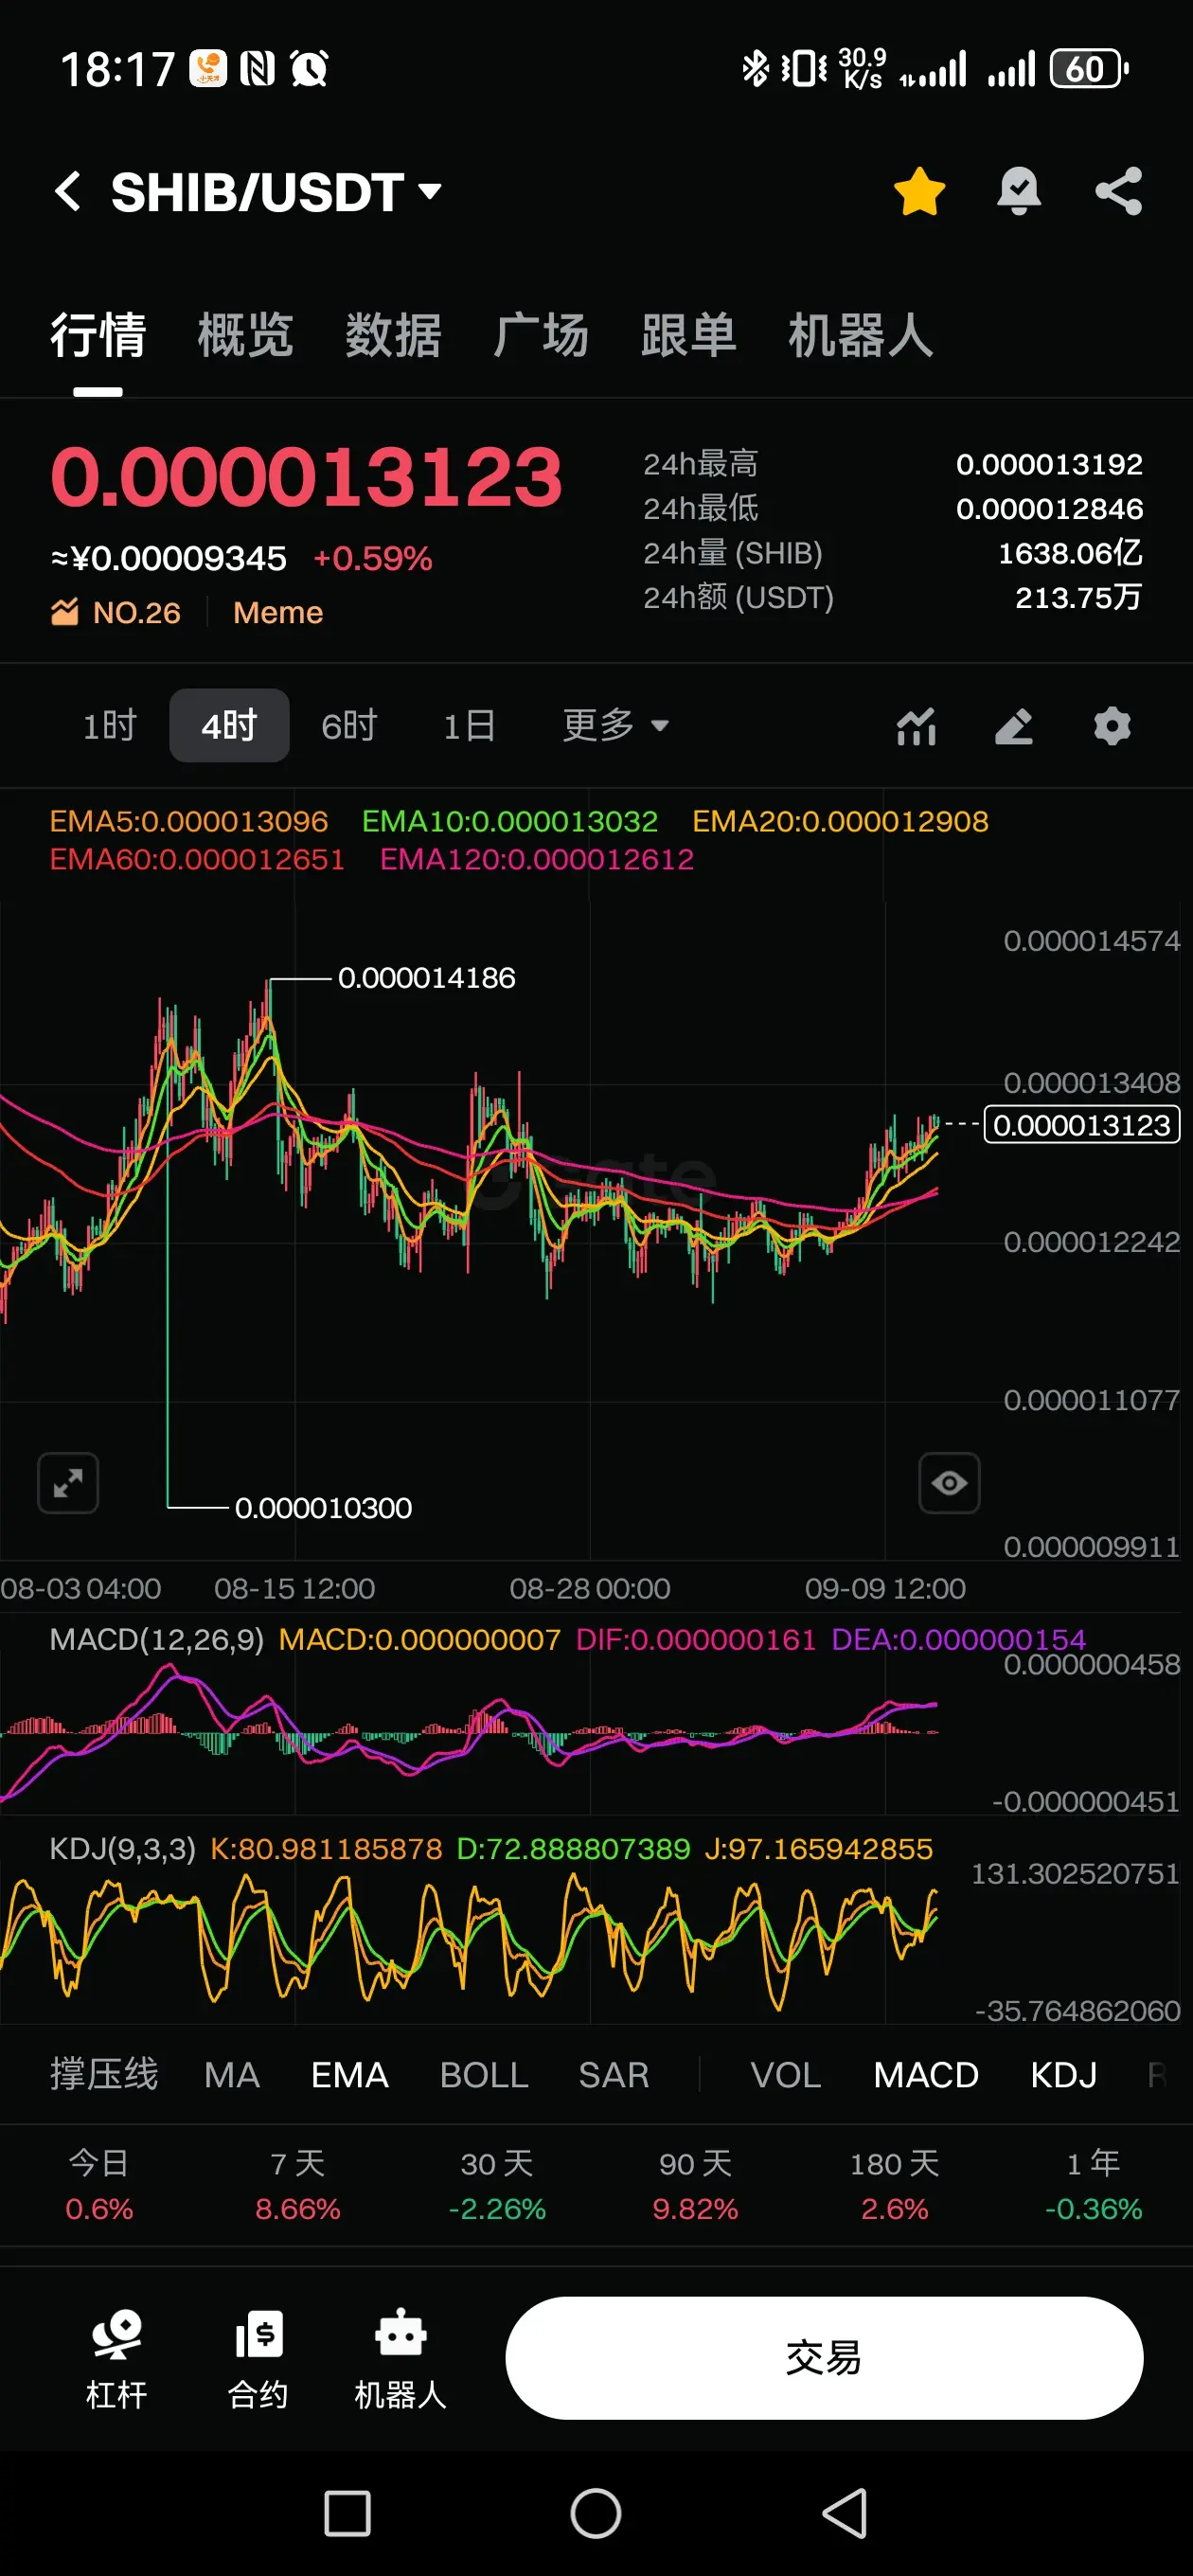
Task: Tap the Meme category tag
Action: tap(278, 612)
